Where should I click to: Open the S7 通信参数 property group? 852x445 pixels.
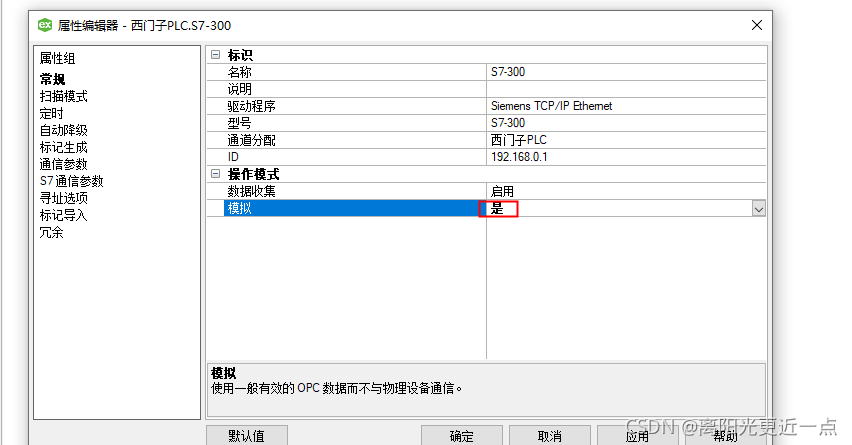[x=71, y=181]
